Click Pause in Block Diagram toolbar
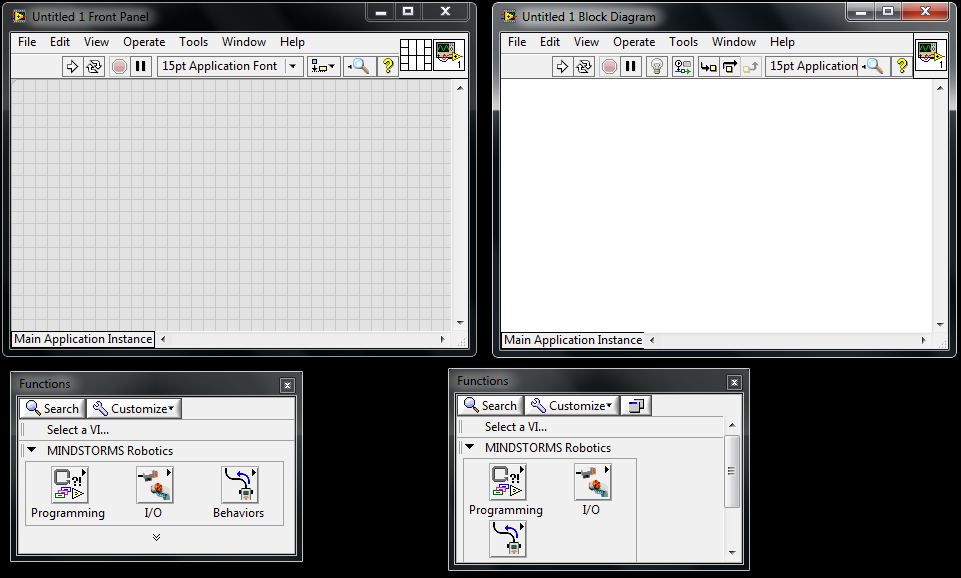 click(630, 66)
